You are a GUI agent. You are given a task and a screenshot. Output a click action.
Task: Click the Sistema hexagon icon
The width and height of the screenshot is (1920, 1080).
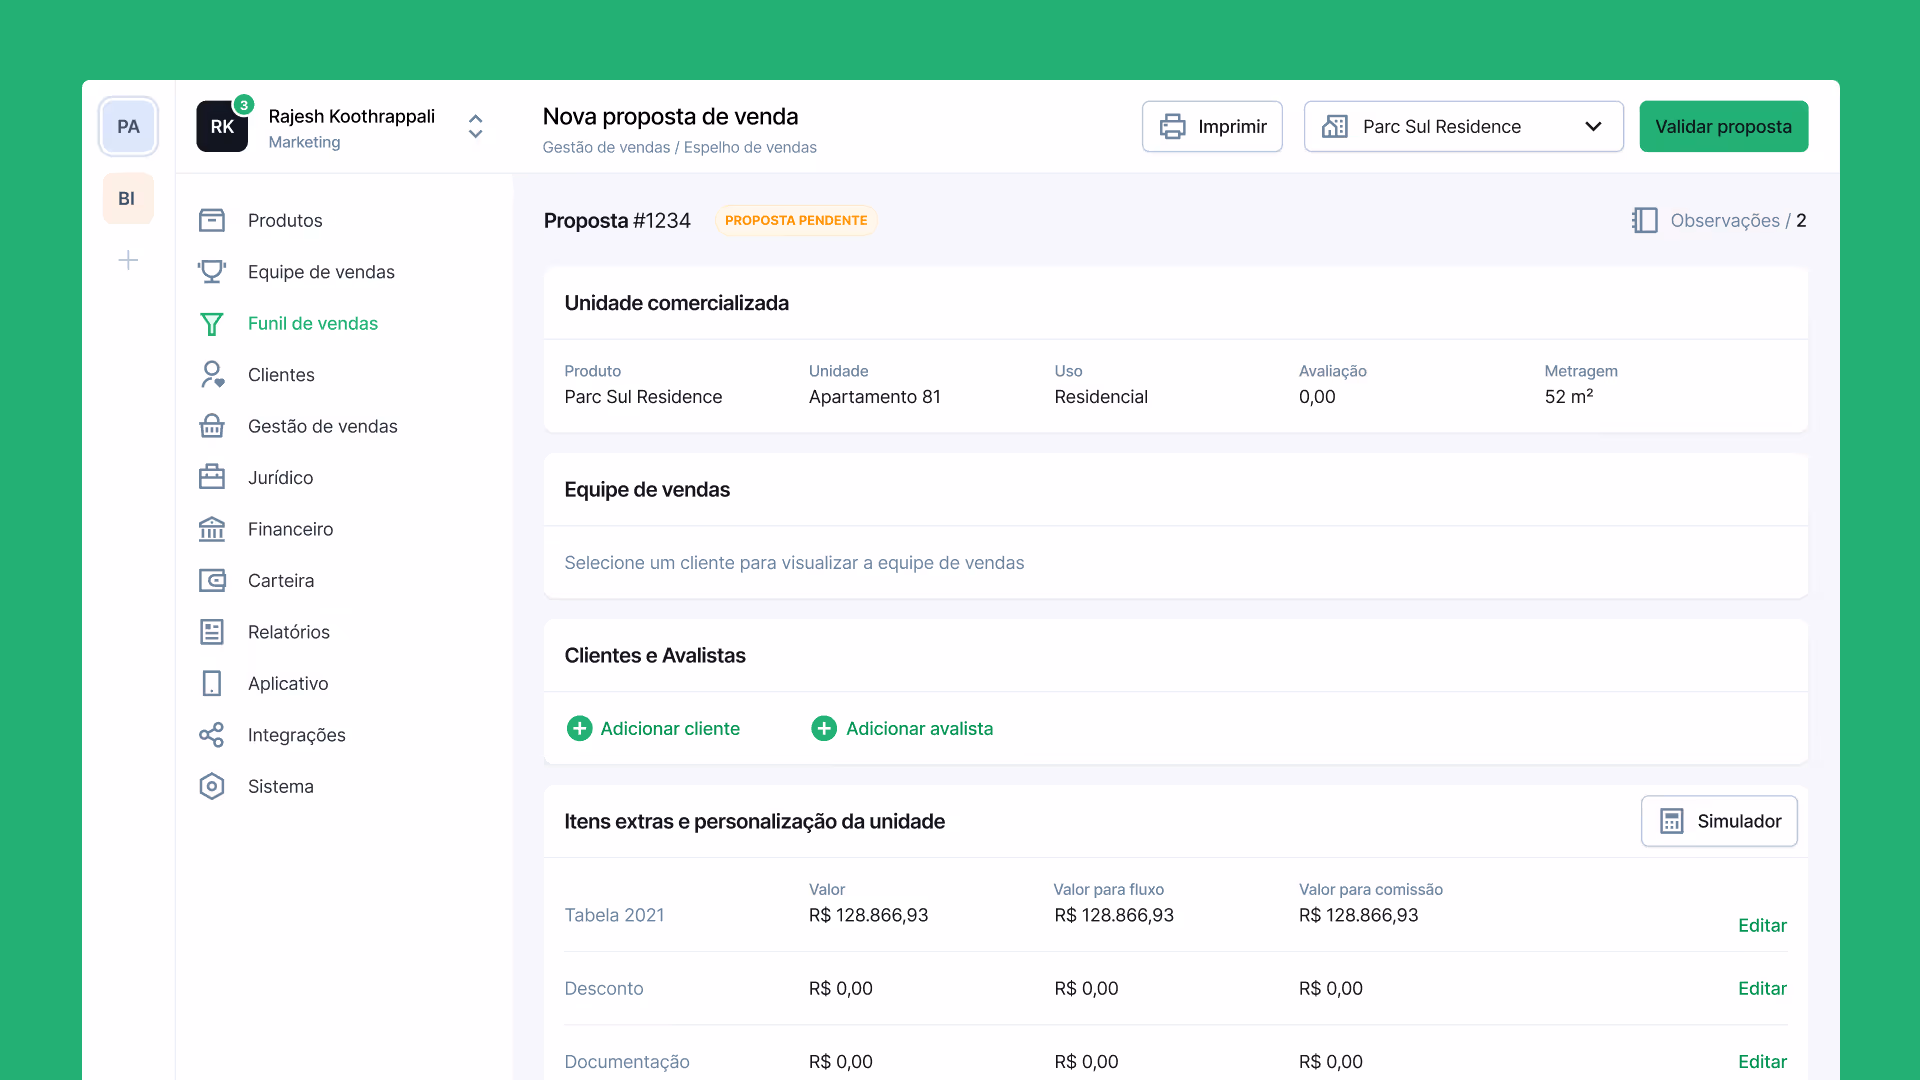coord(212,787)
